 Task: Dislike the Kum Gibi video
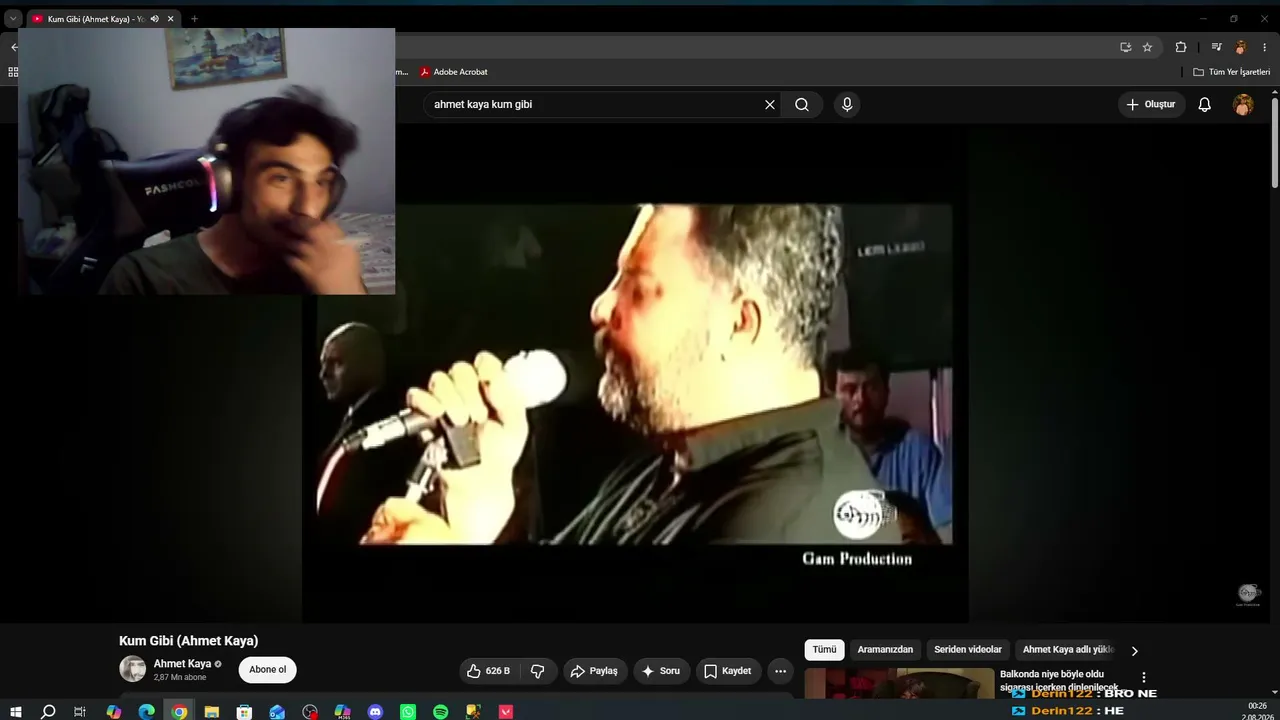[537, 671]
